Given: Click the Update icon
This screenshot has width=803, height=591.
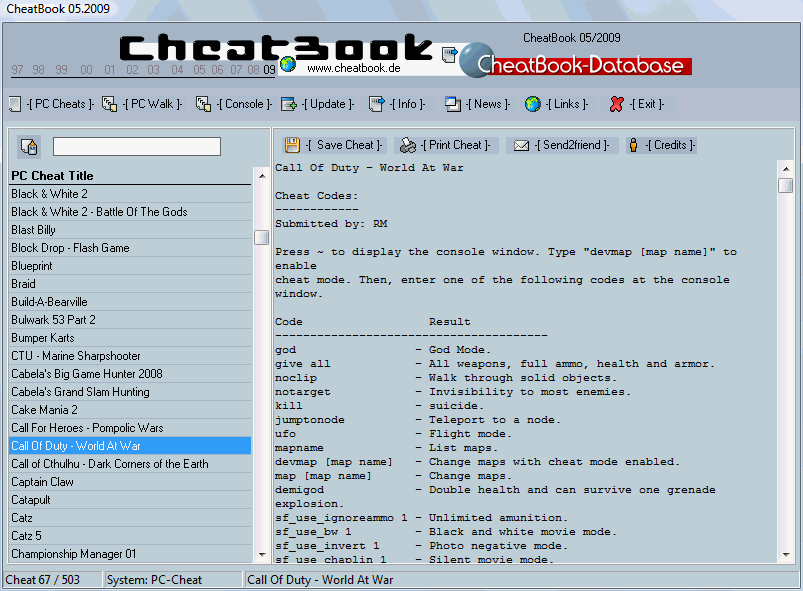Looking at the screenshot, I should click(x=289, y=104).
